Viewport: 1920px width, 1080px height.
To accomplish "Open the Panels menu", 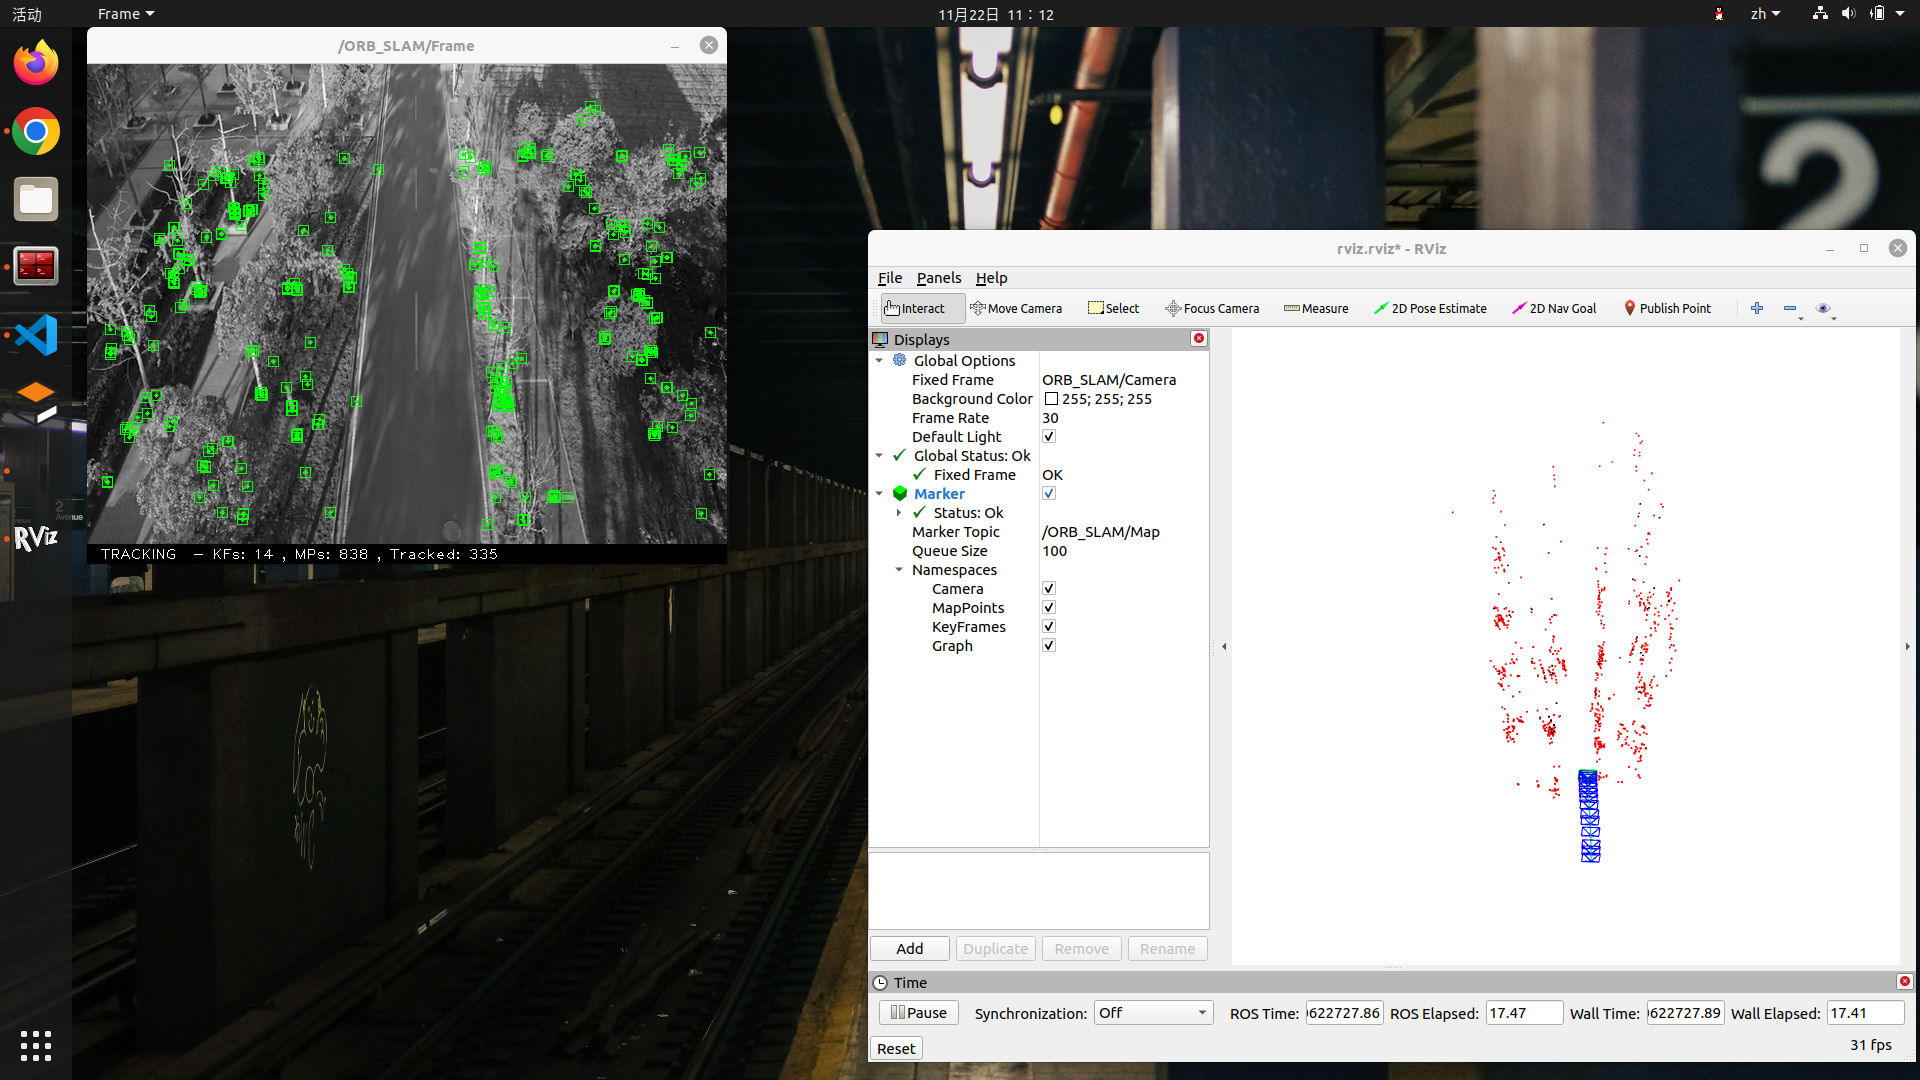I will 938,278.
